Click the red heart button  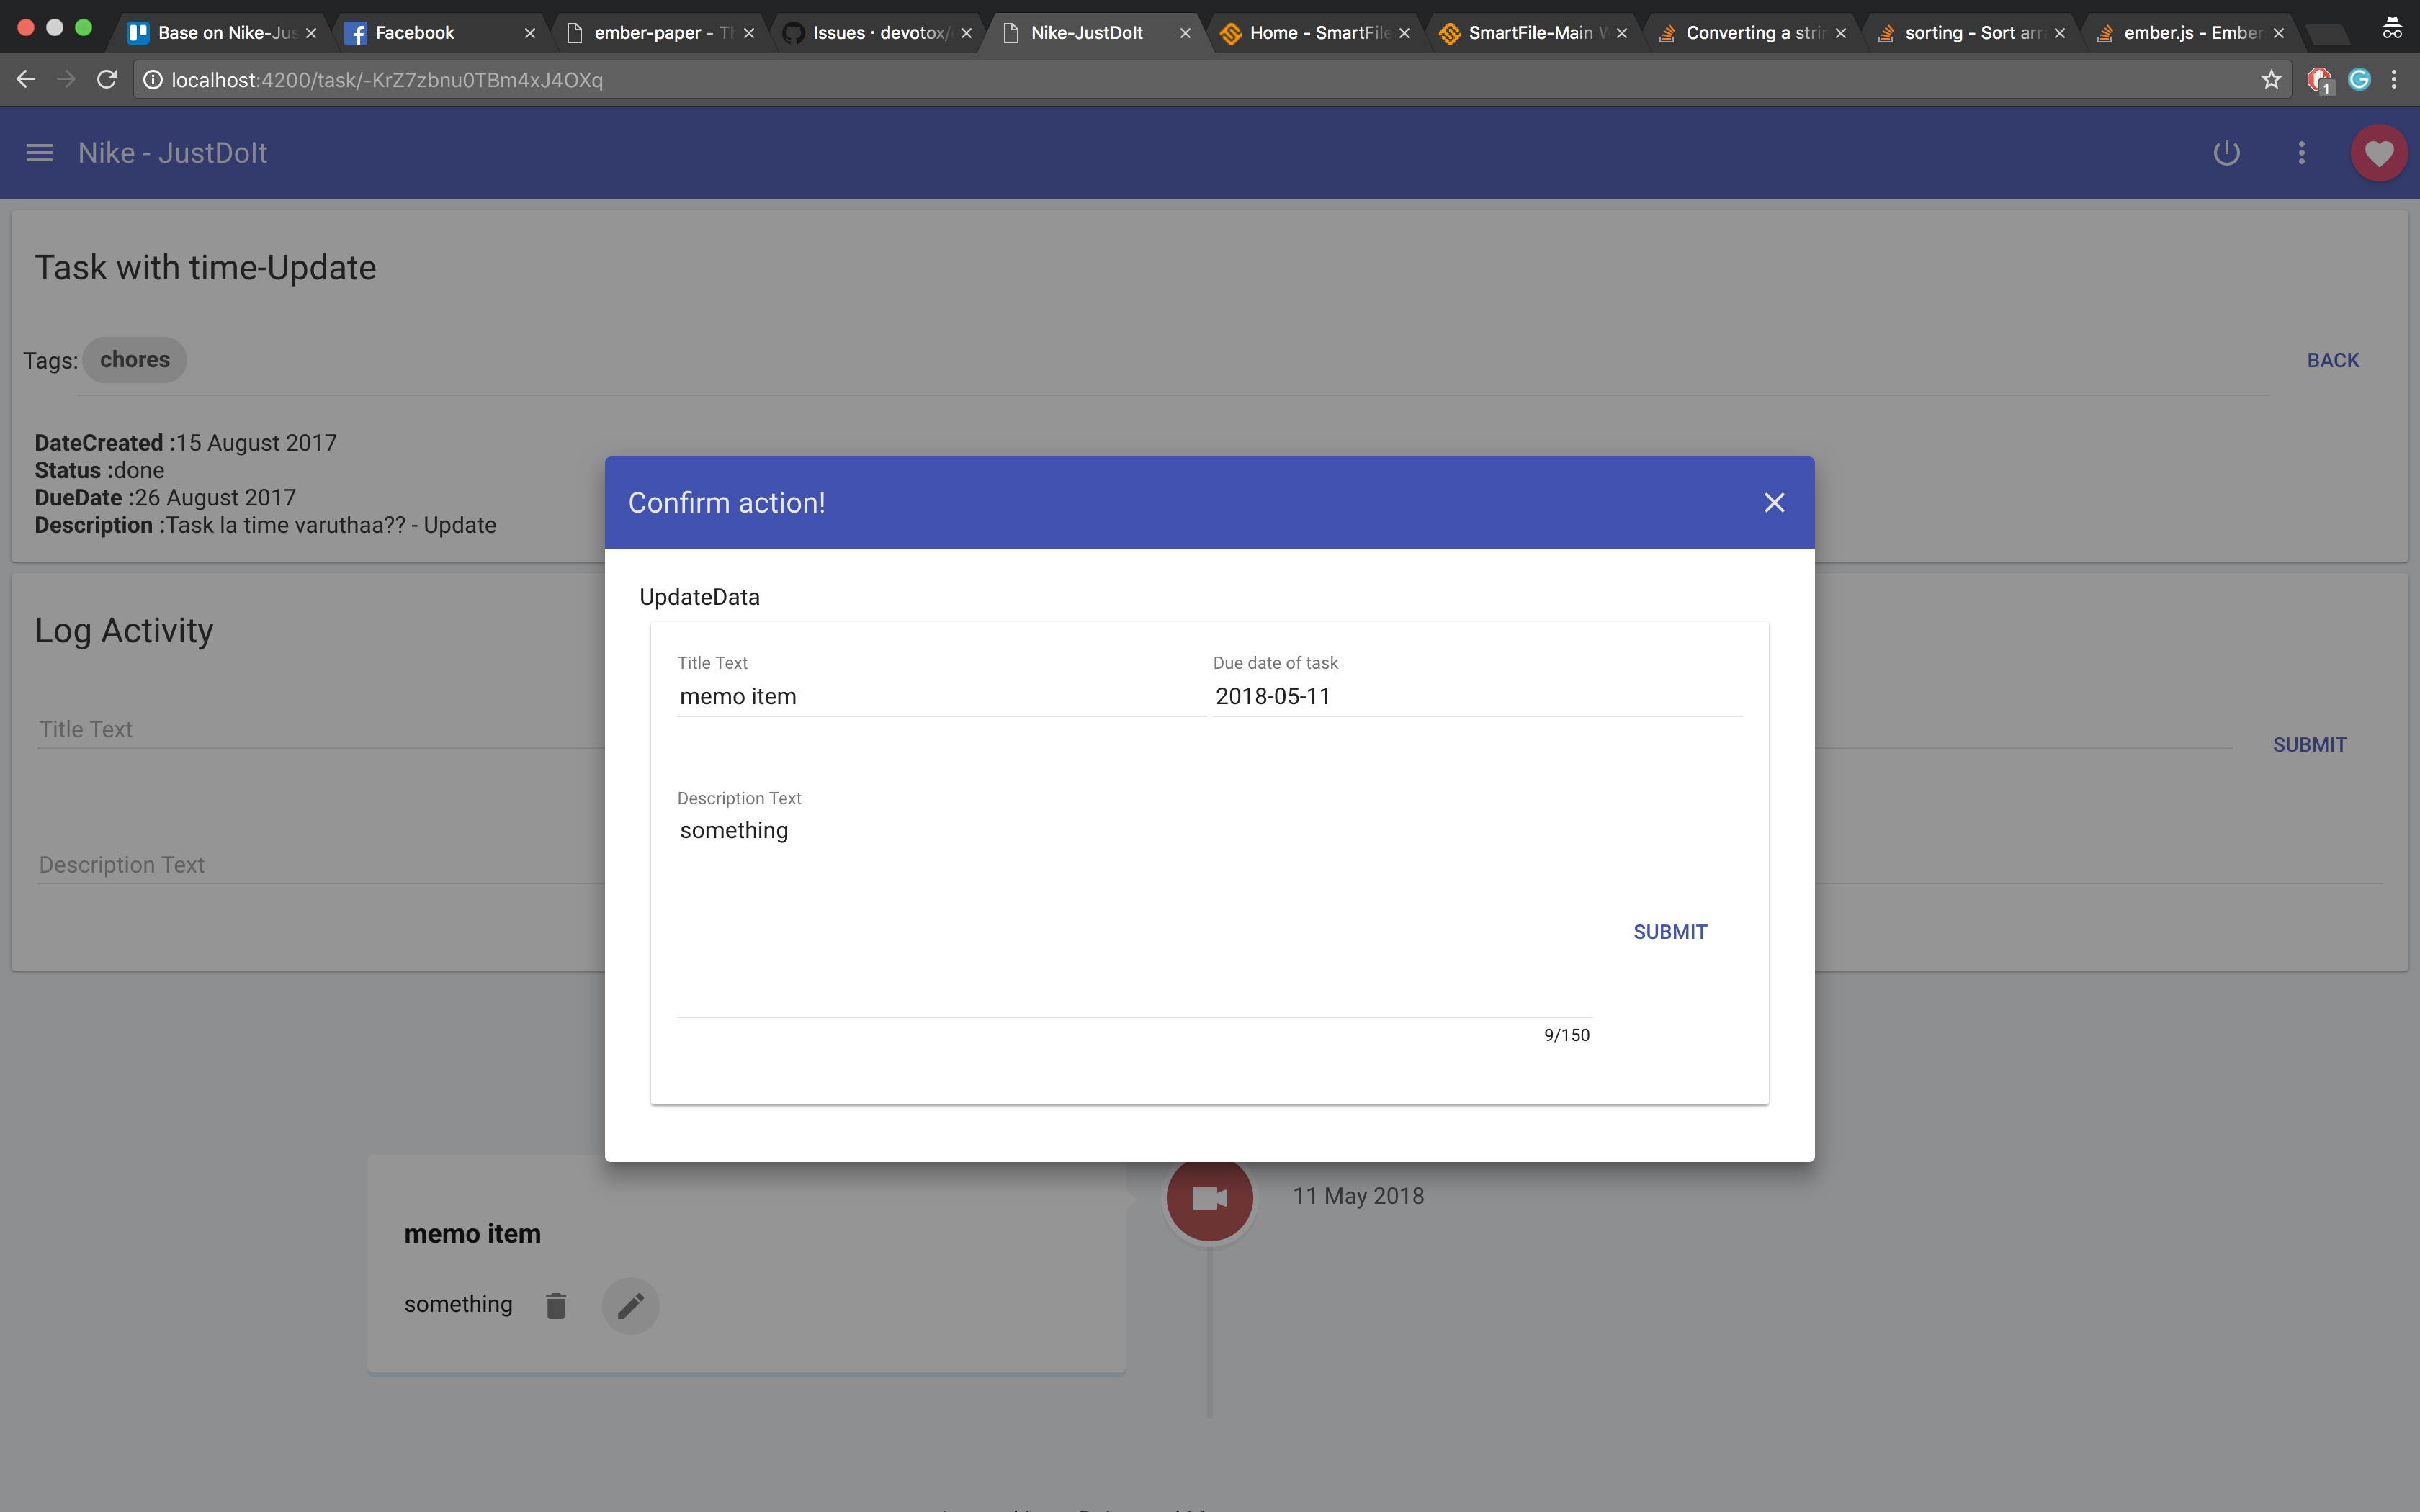2378,153
